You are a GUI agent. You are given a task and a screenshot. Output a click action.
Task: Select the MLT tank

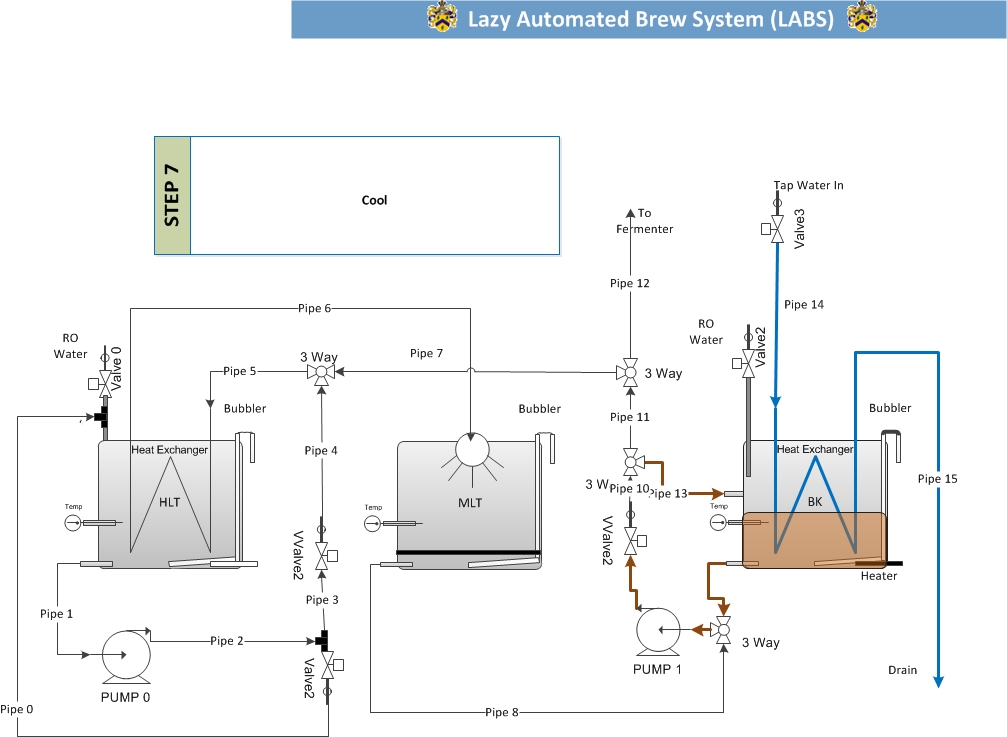click(x=469, y=505)
